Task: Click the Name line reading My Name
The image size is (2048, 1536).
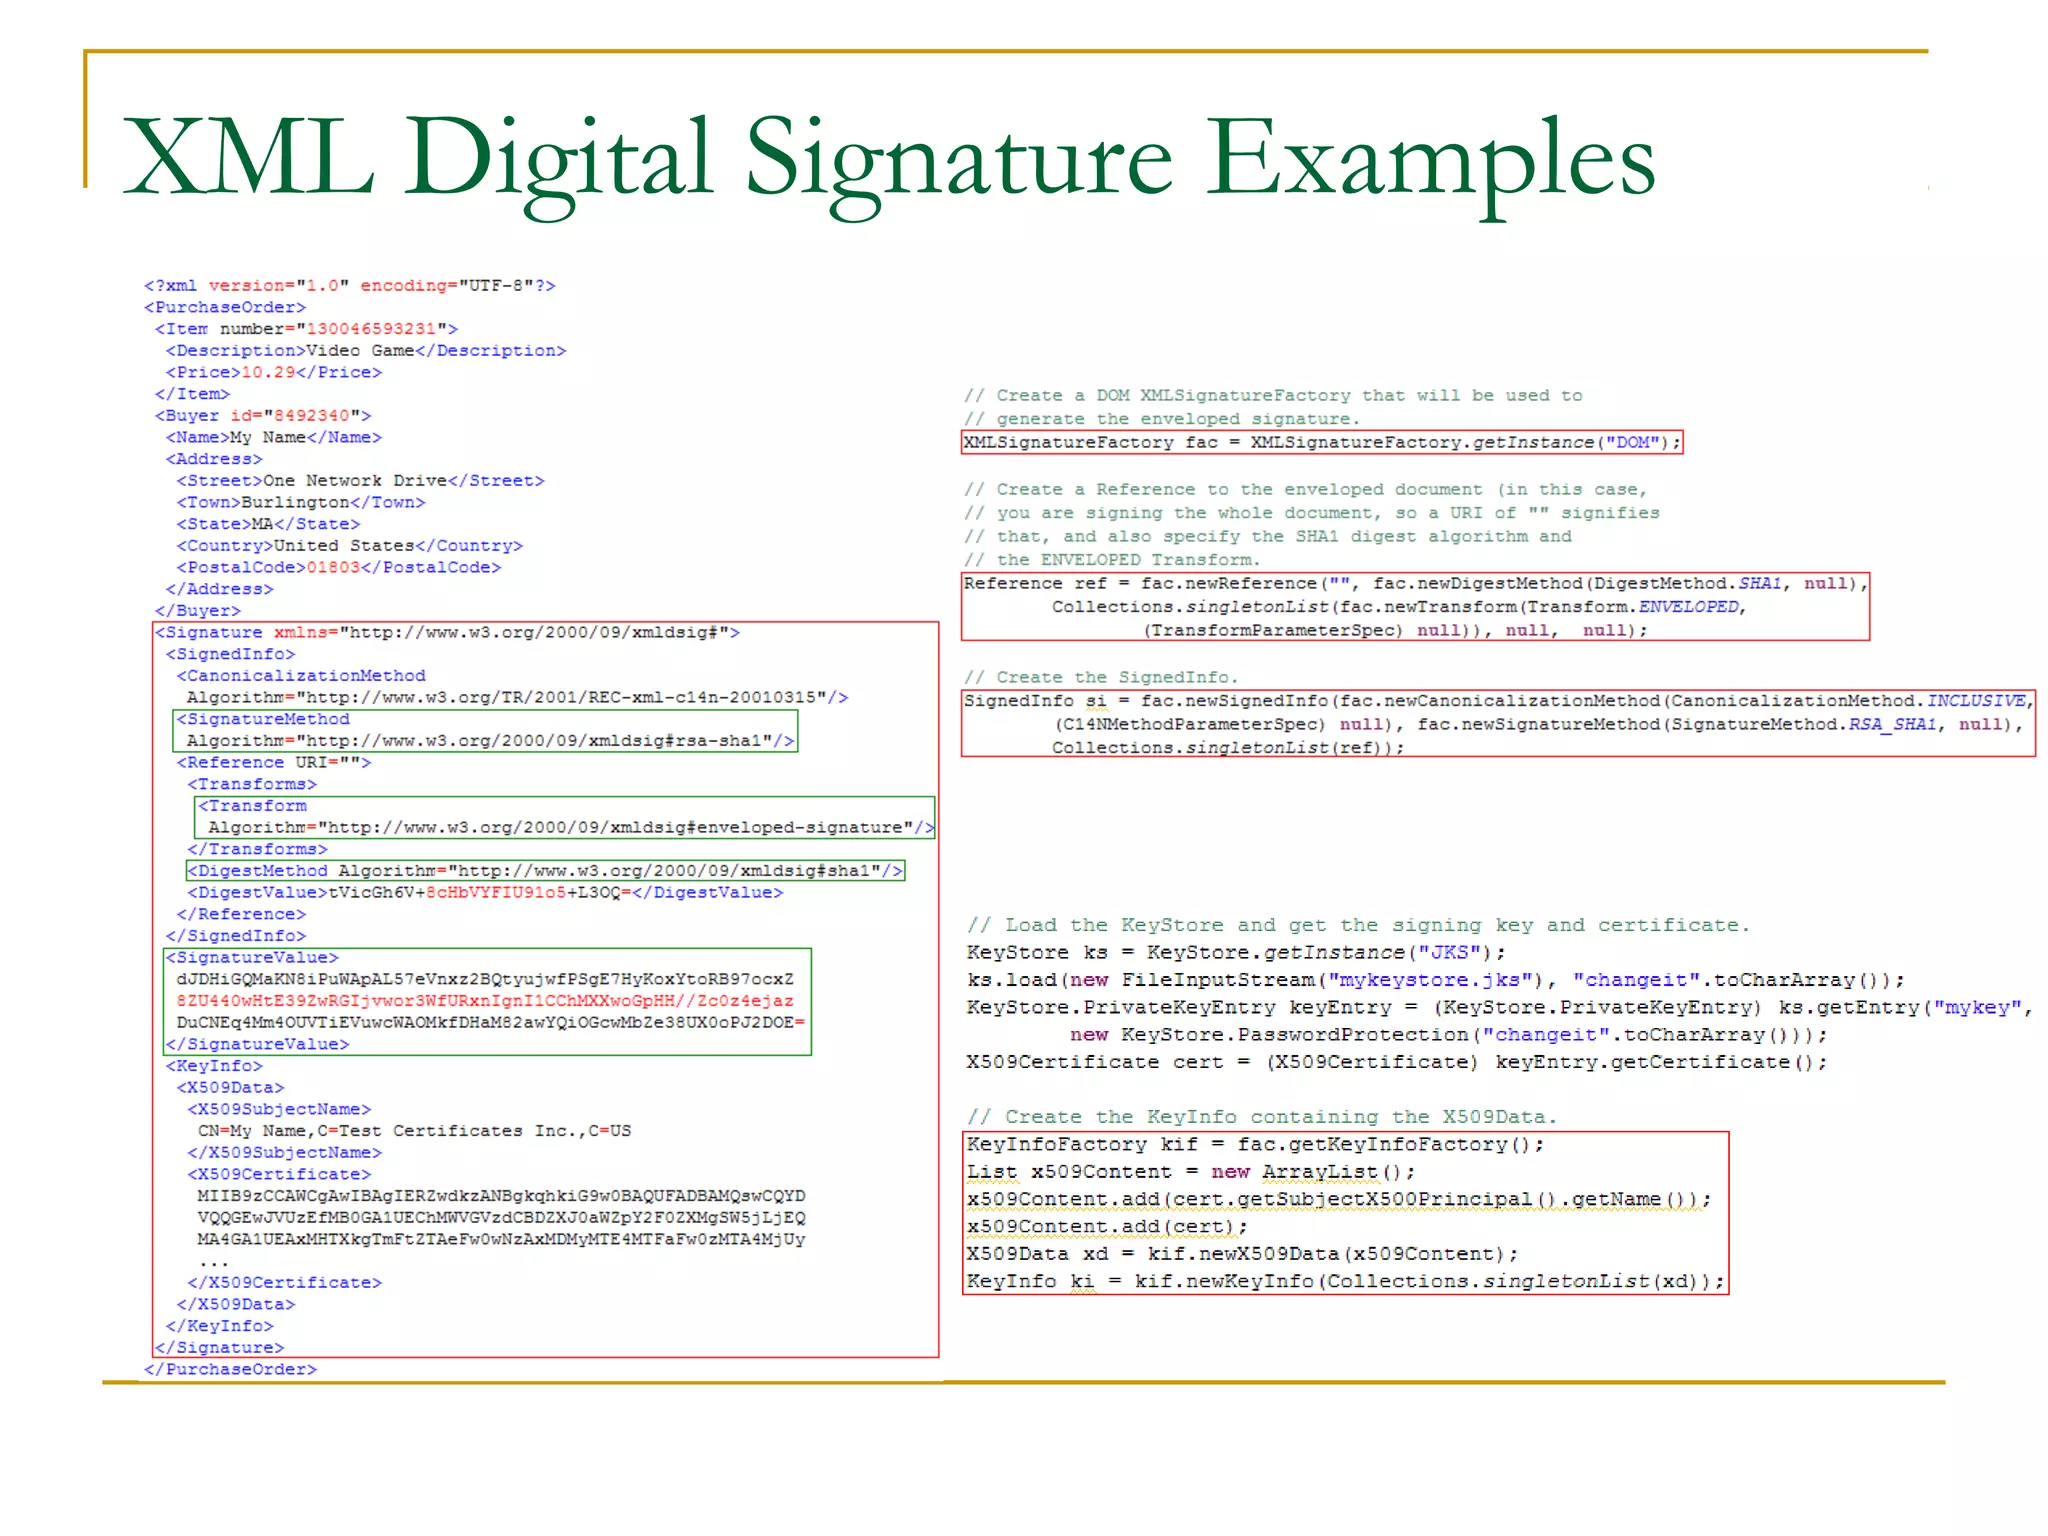Action: pos(274,437)
